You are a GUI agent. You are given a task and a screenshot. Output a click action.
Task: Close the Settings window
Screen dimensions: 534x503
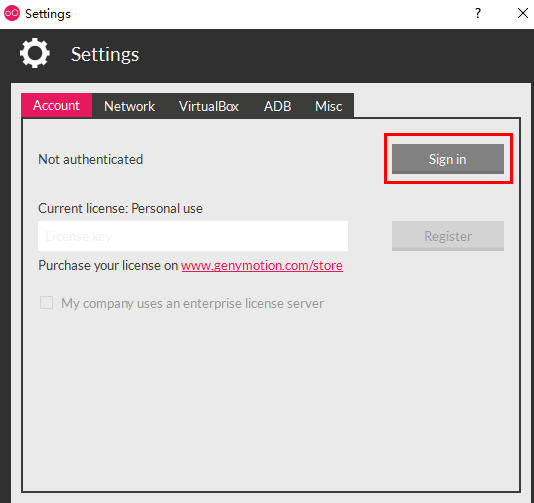point(522,13)
